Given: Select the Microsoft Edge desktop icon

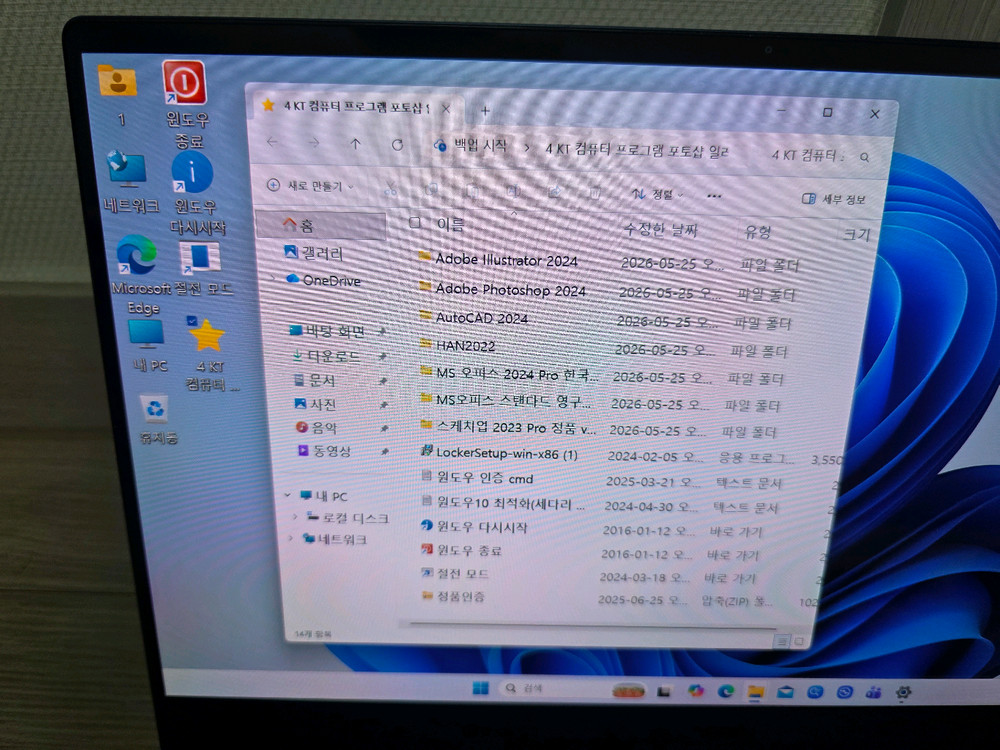Looking at the screenshot, I should click(x=142, y=274).
